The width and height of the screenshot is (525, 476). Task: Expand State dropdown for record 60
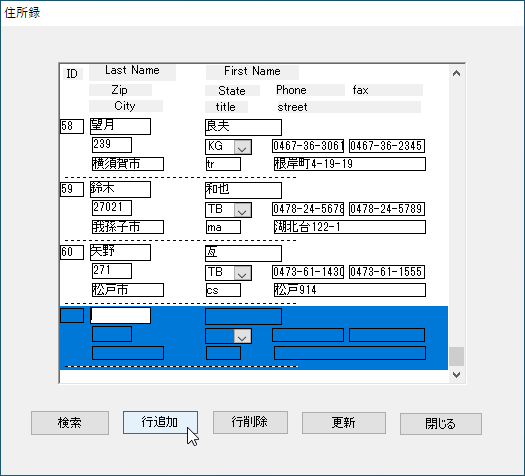242,273
